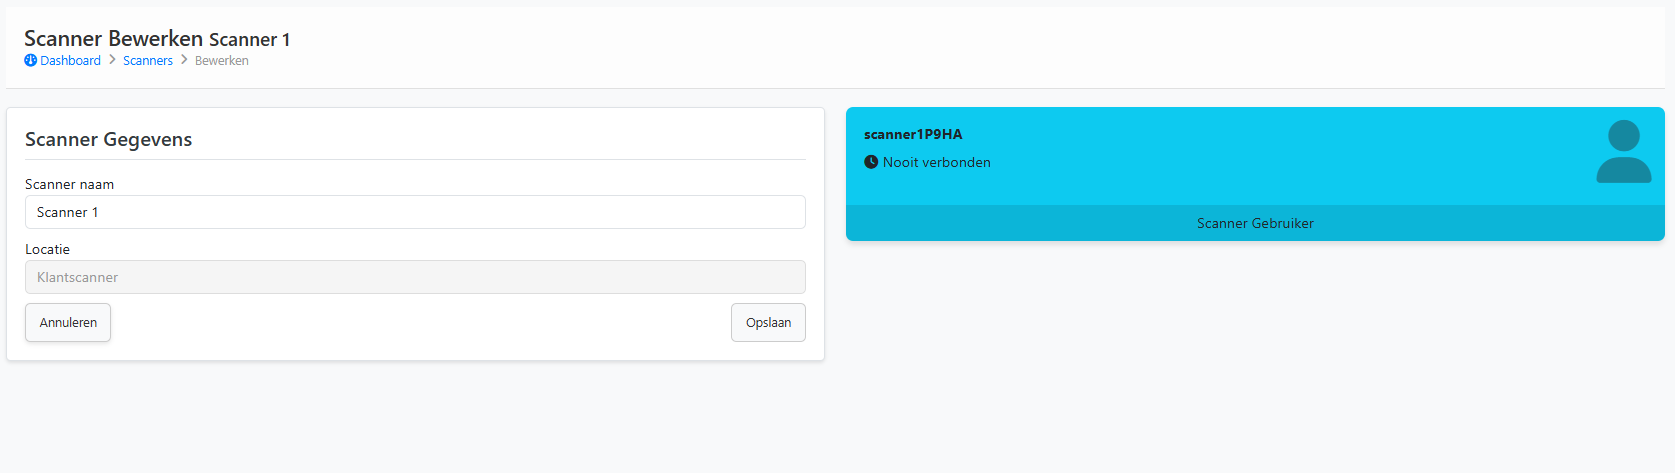The image size is (1675, 473).
Task: Click the Scanner 1 subtitle in header
Action: click(x=249, y=40)
